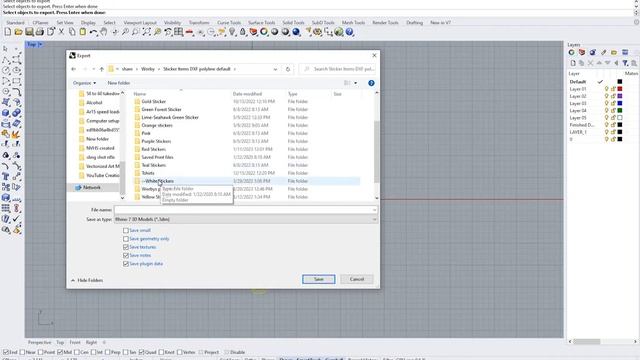Collapse folders with Hide Folders
640x360 pixels.
coord(87,280)
